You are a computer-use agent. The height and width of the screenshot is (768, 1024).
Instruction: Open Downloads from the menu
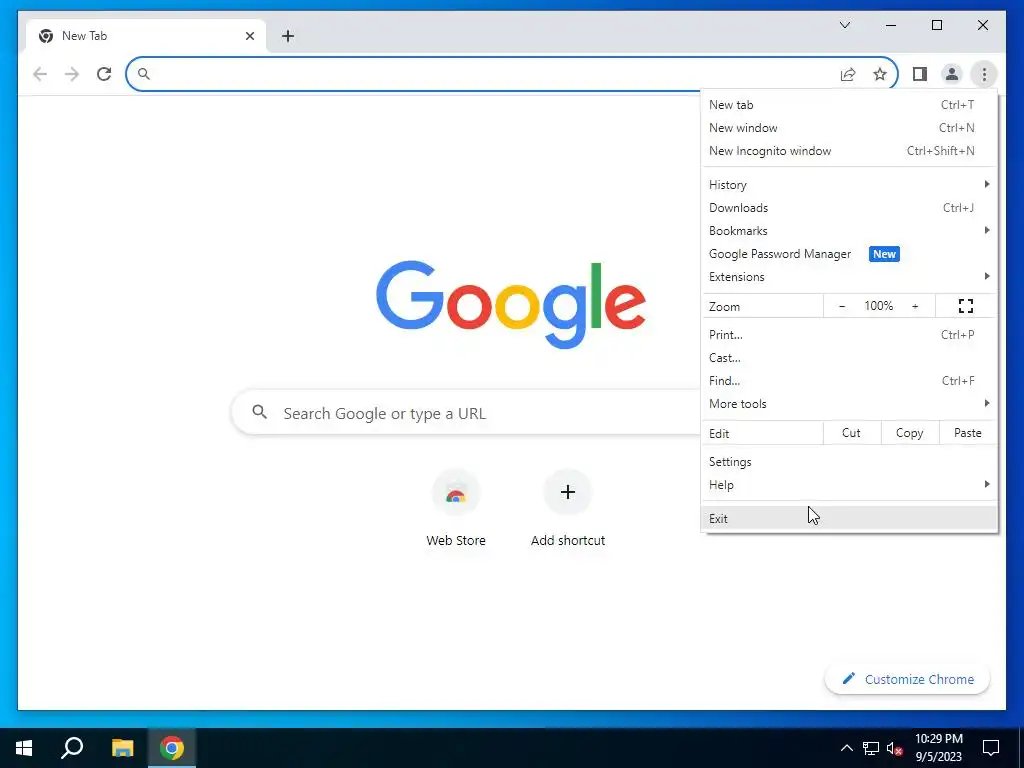click(849, 208)
